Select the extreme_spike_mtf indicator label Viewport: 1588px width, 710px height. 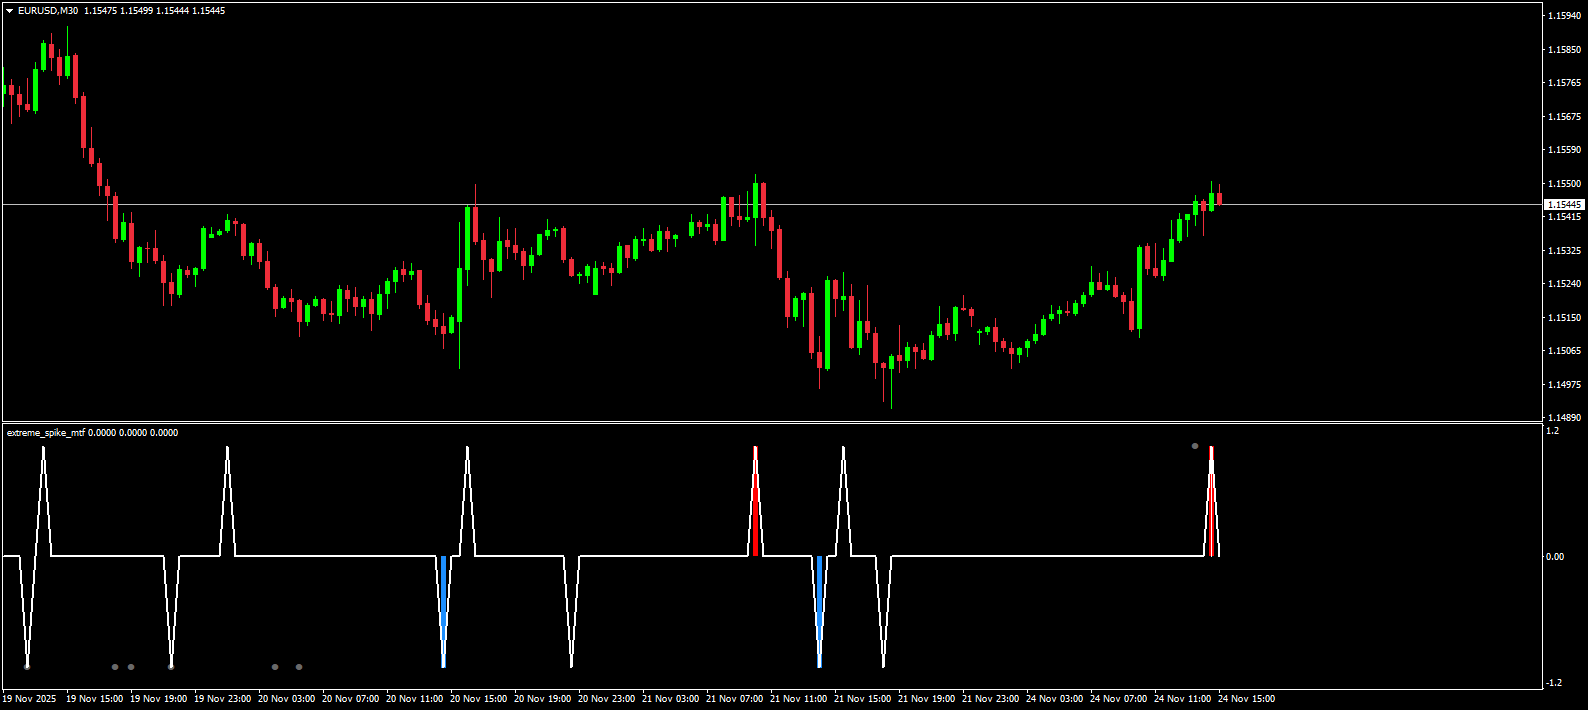coord(46,433)
